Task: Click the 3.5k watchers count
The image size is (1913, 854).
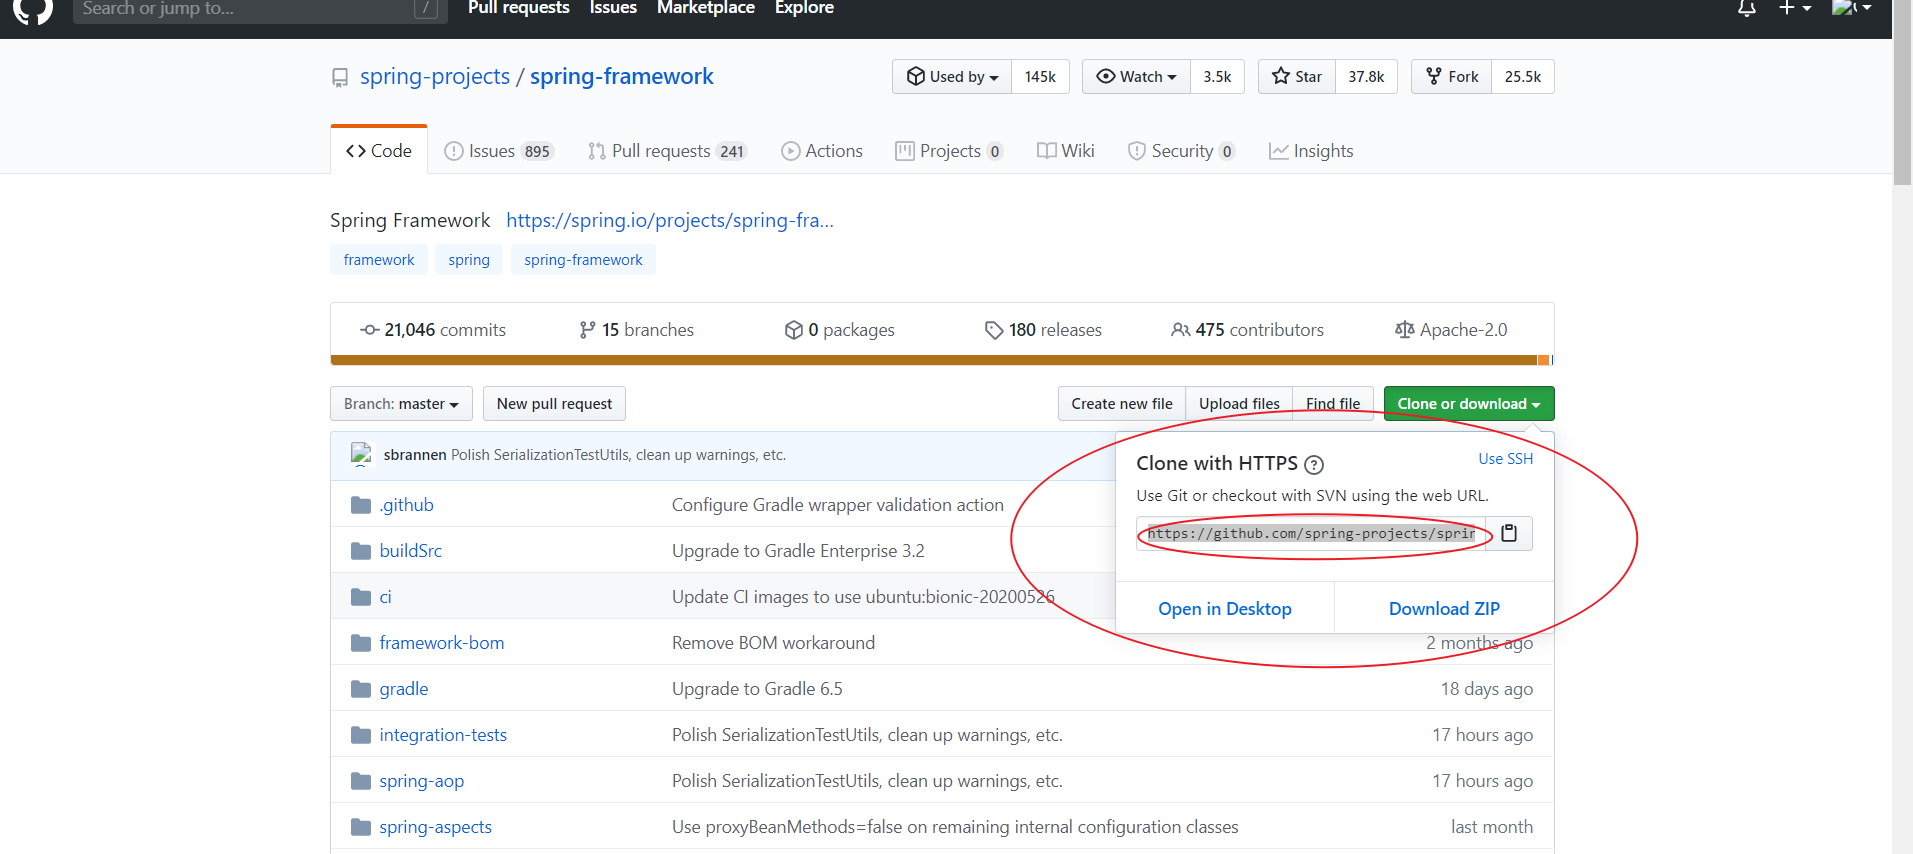Action: click(1217, 77)
